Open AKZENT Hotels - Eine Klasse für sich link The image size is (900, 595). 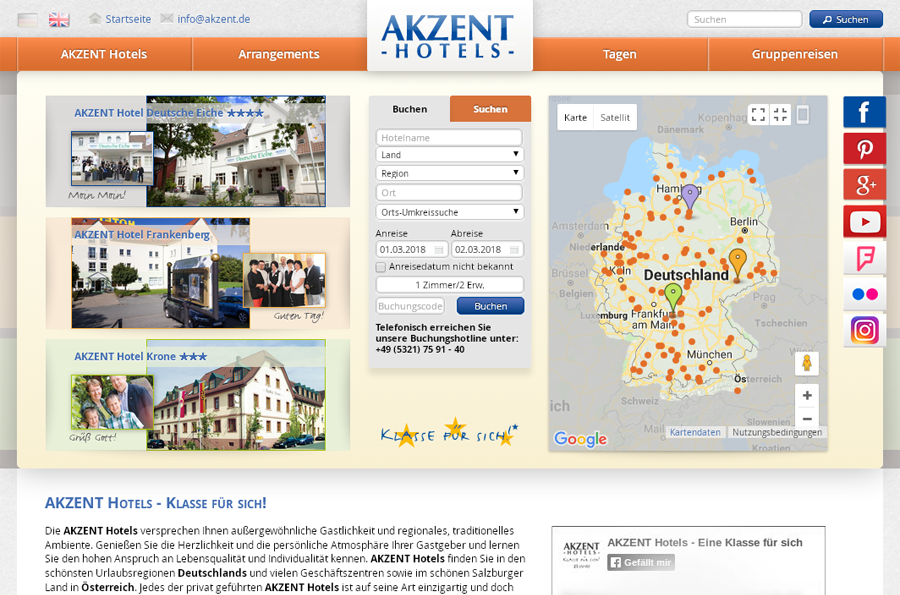705,543
